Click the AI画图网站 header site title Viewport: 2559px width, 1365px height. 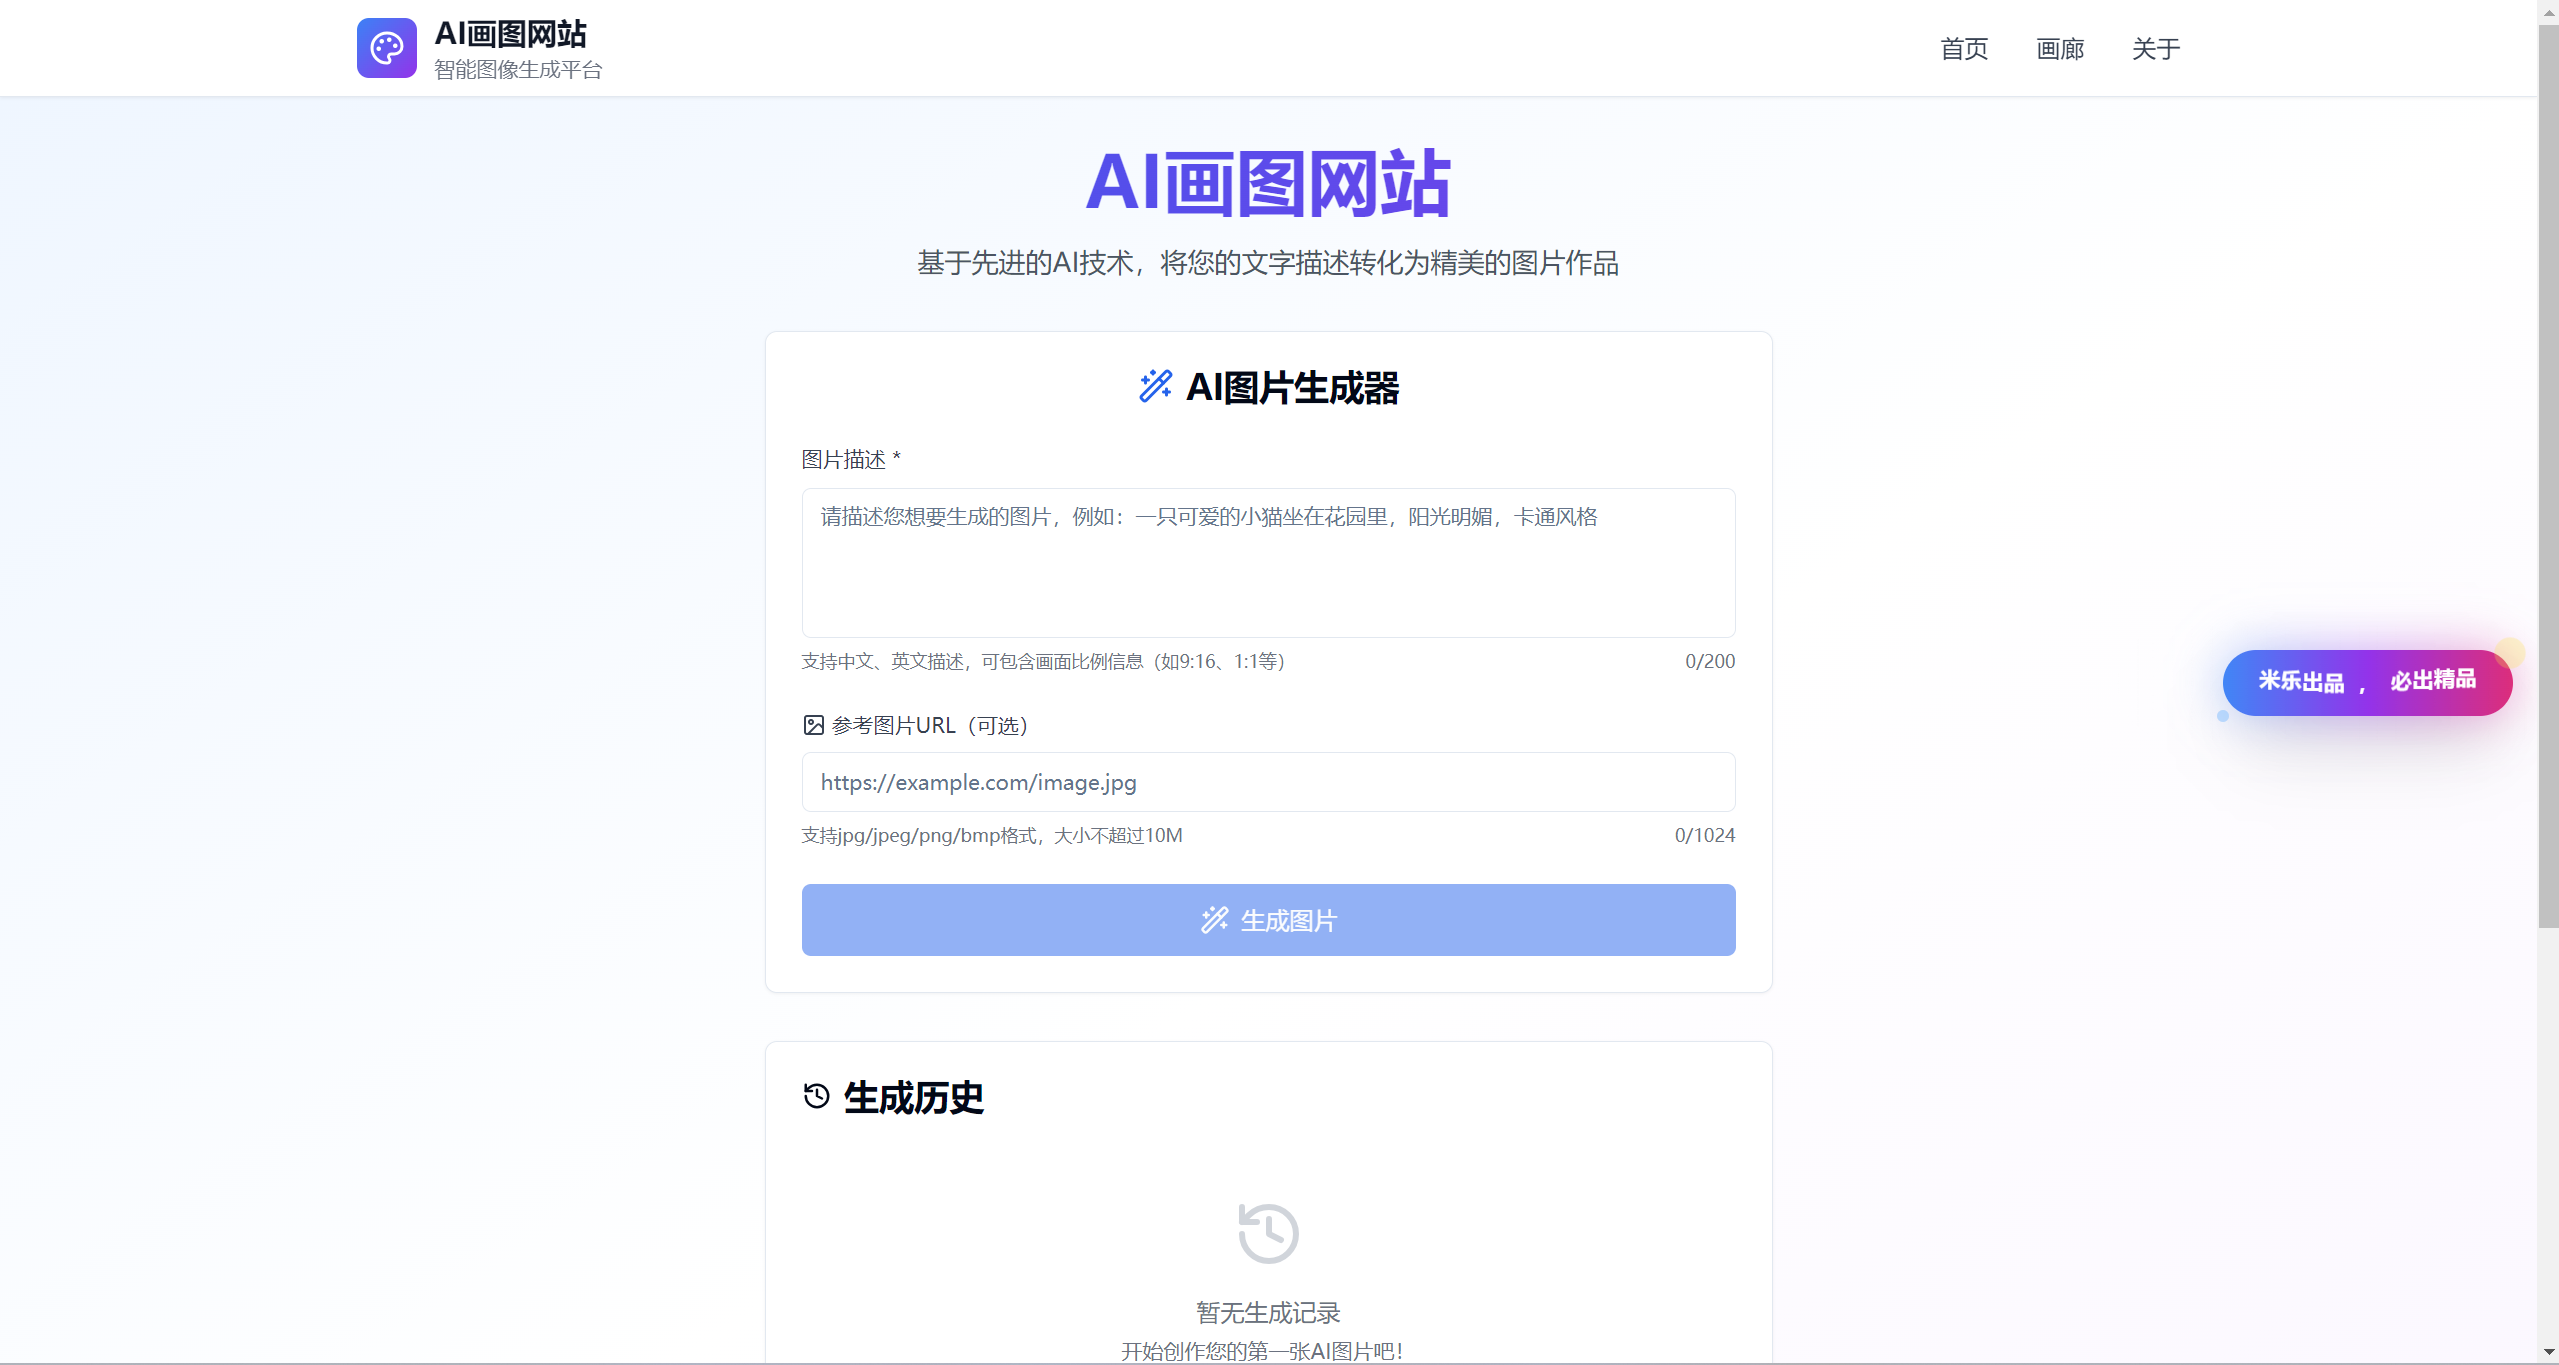pos(510,34)
